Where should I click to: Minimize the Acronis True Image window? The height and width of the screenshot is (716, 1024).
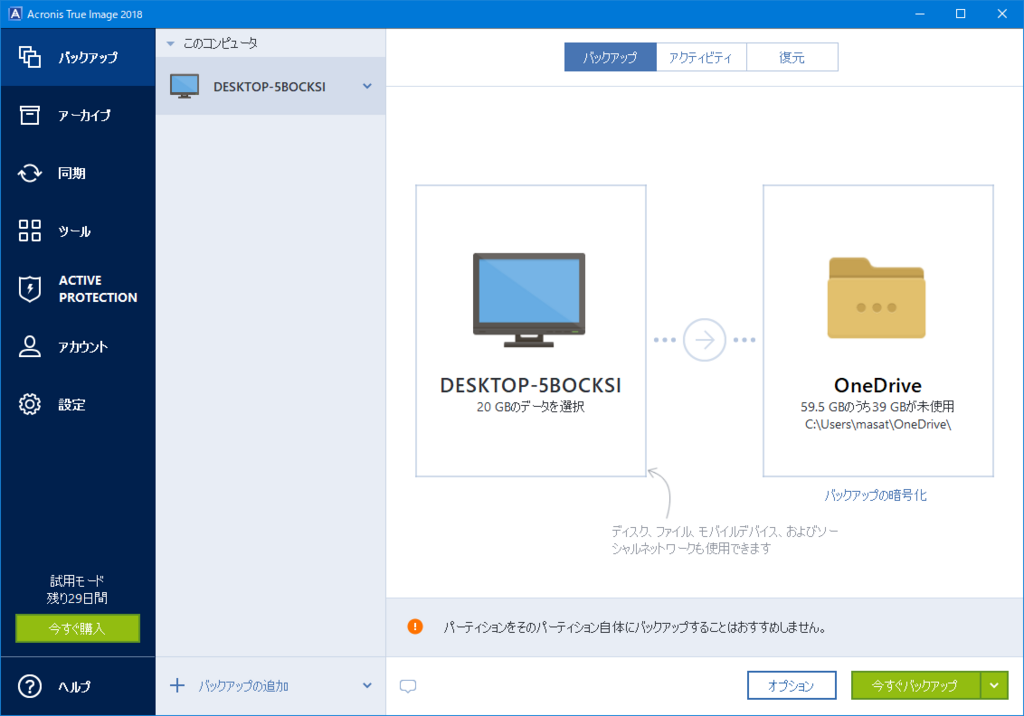pos(920,14)
